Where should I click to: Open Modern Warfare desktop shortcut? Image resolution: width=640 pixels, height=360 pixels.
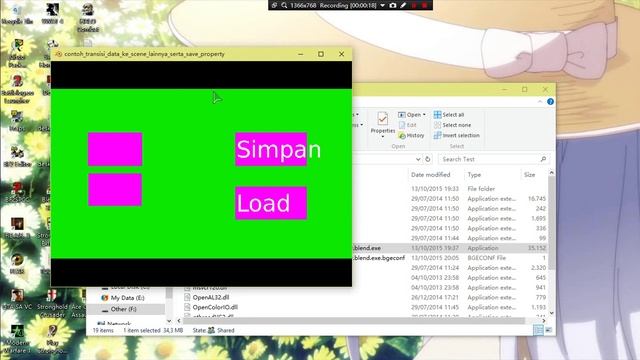point(17,338)
